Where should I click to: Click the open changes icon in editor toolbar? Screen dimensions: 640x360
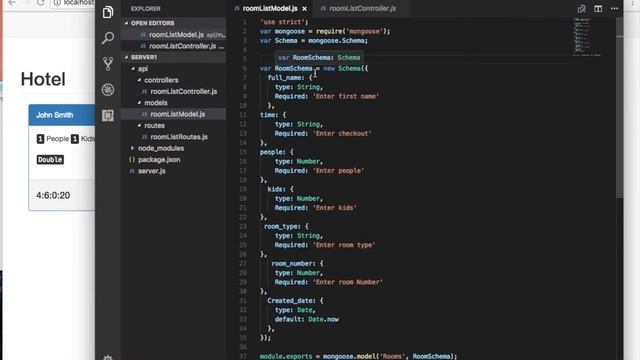582,9
